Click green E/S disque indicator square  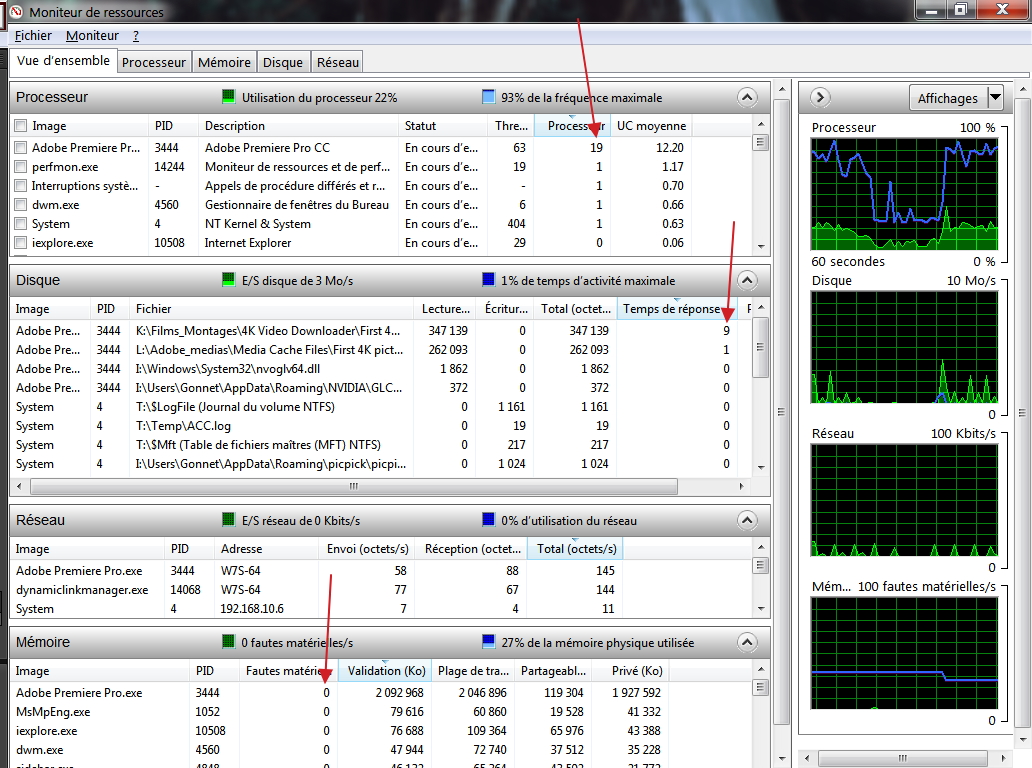(x=228, y=280)
